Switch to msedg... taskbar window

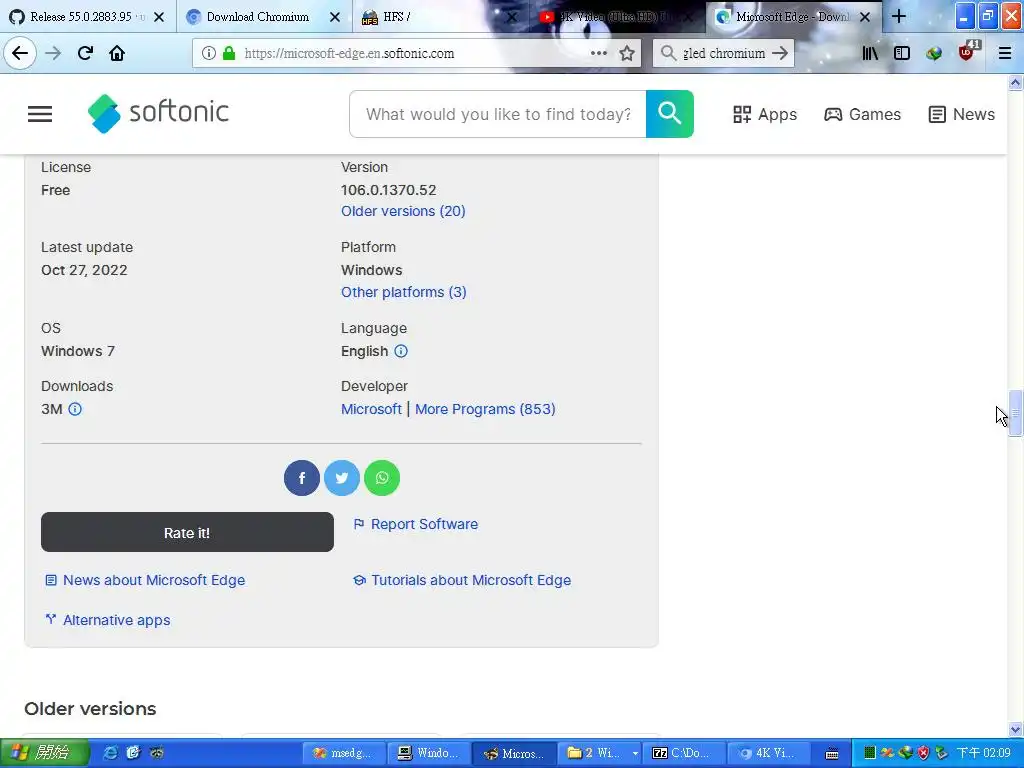[x=344, y=753]
